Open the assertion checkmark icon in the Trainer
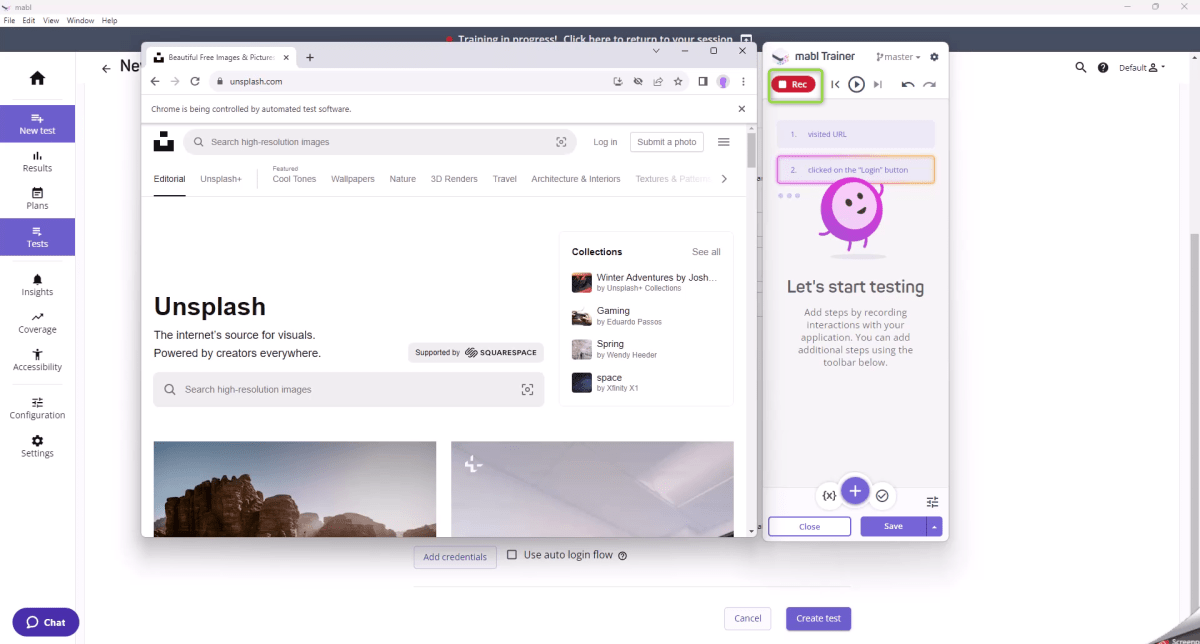The width and height of the screenshot is (1200, 644). 881,495
